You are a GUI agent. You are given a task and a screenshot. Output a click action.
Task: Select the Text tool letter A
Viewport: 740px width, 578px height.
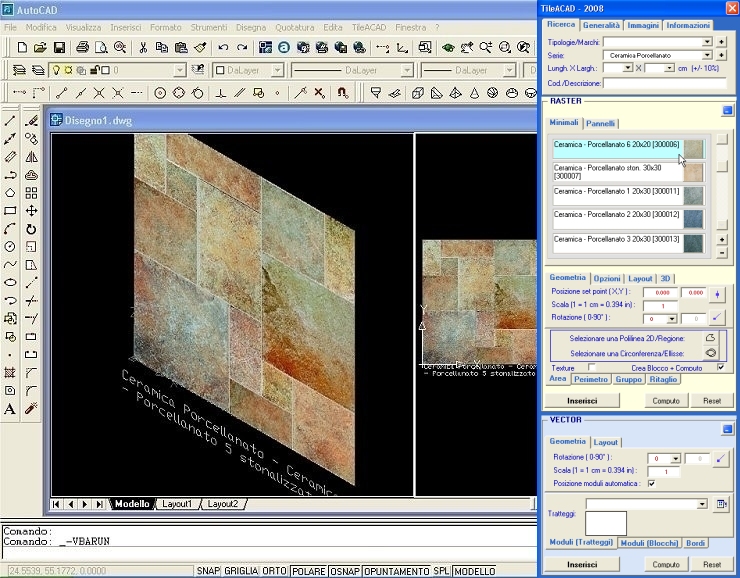[x=10, y=409]
